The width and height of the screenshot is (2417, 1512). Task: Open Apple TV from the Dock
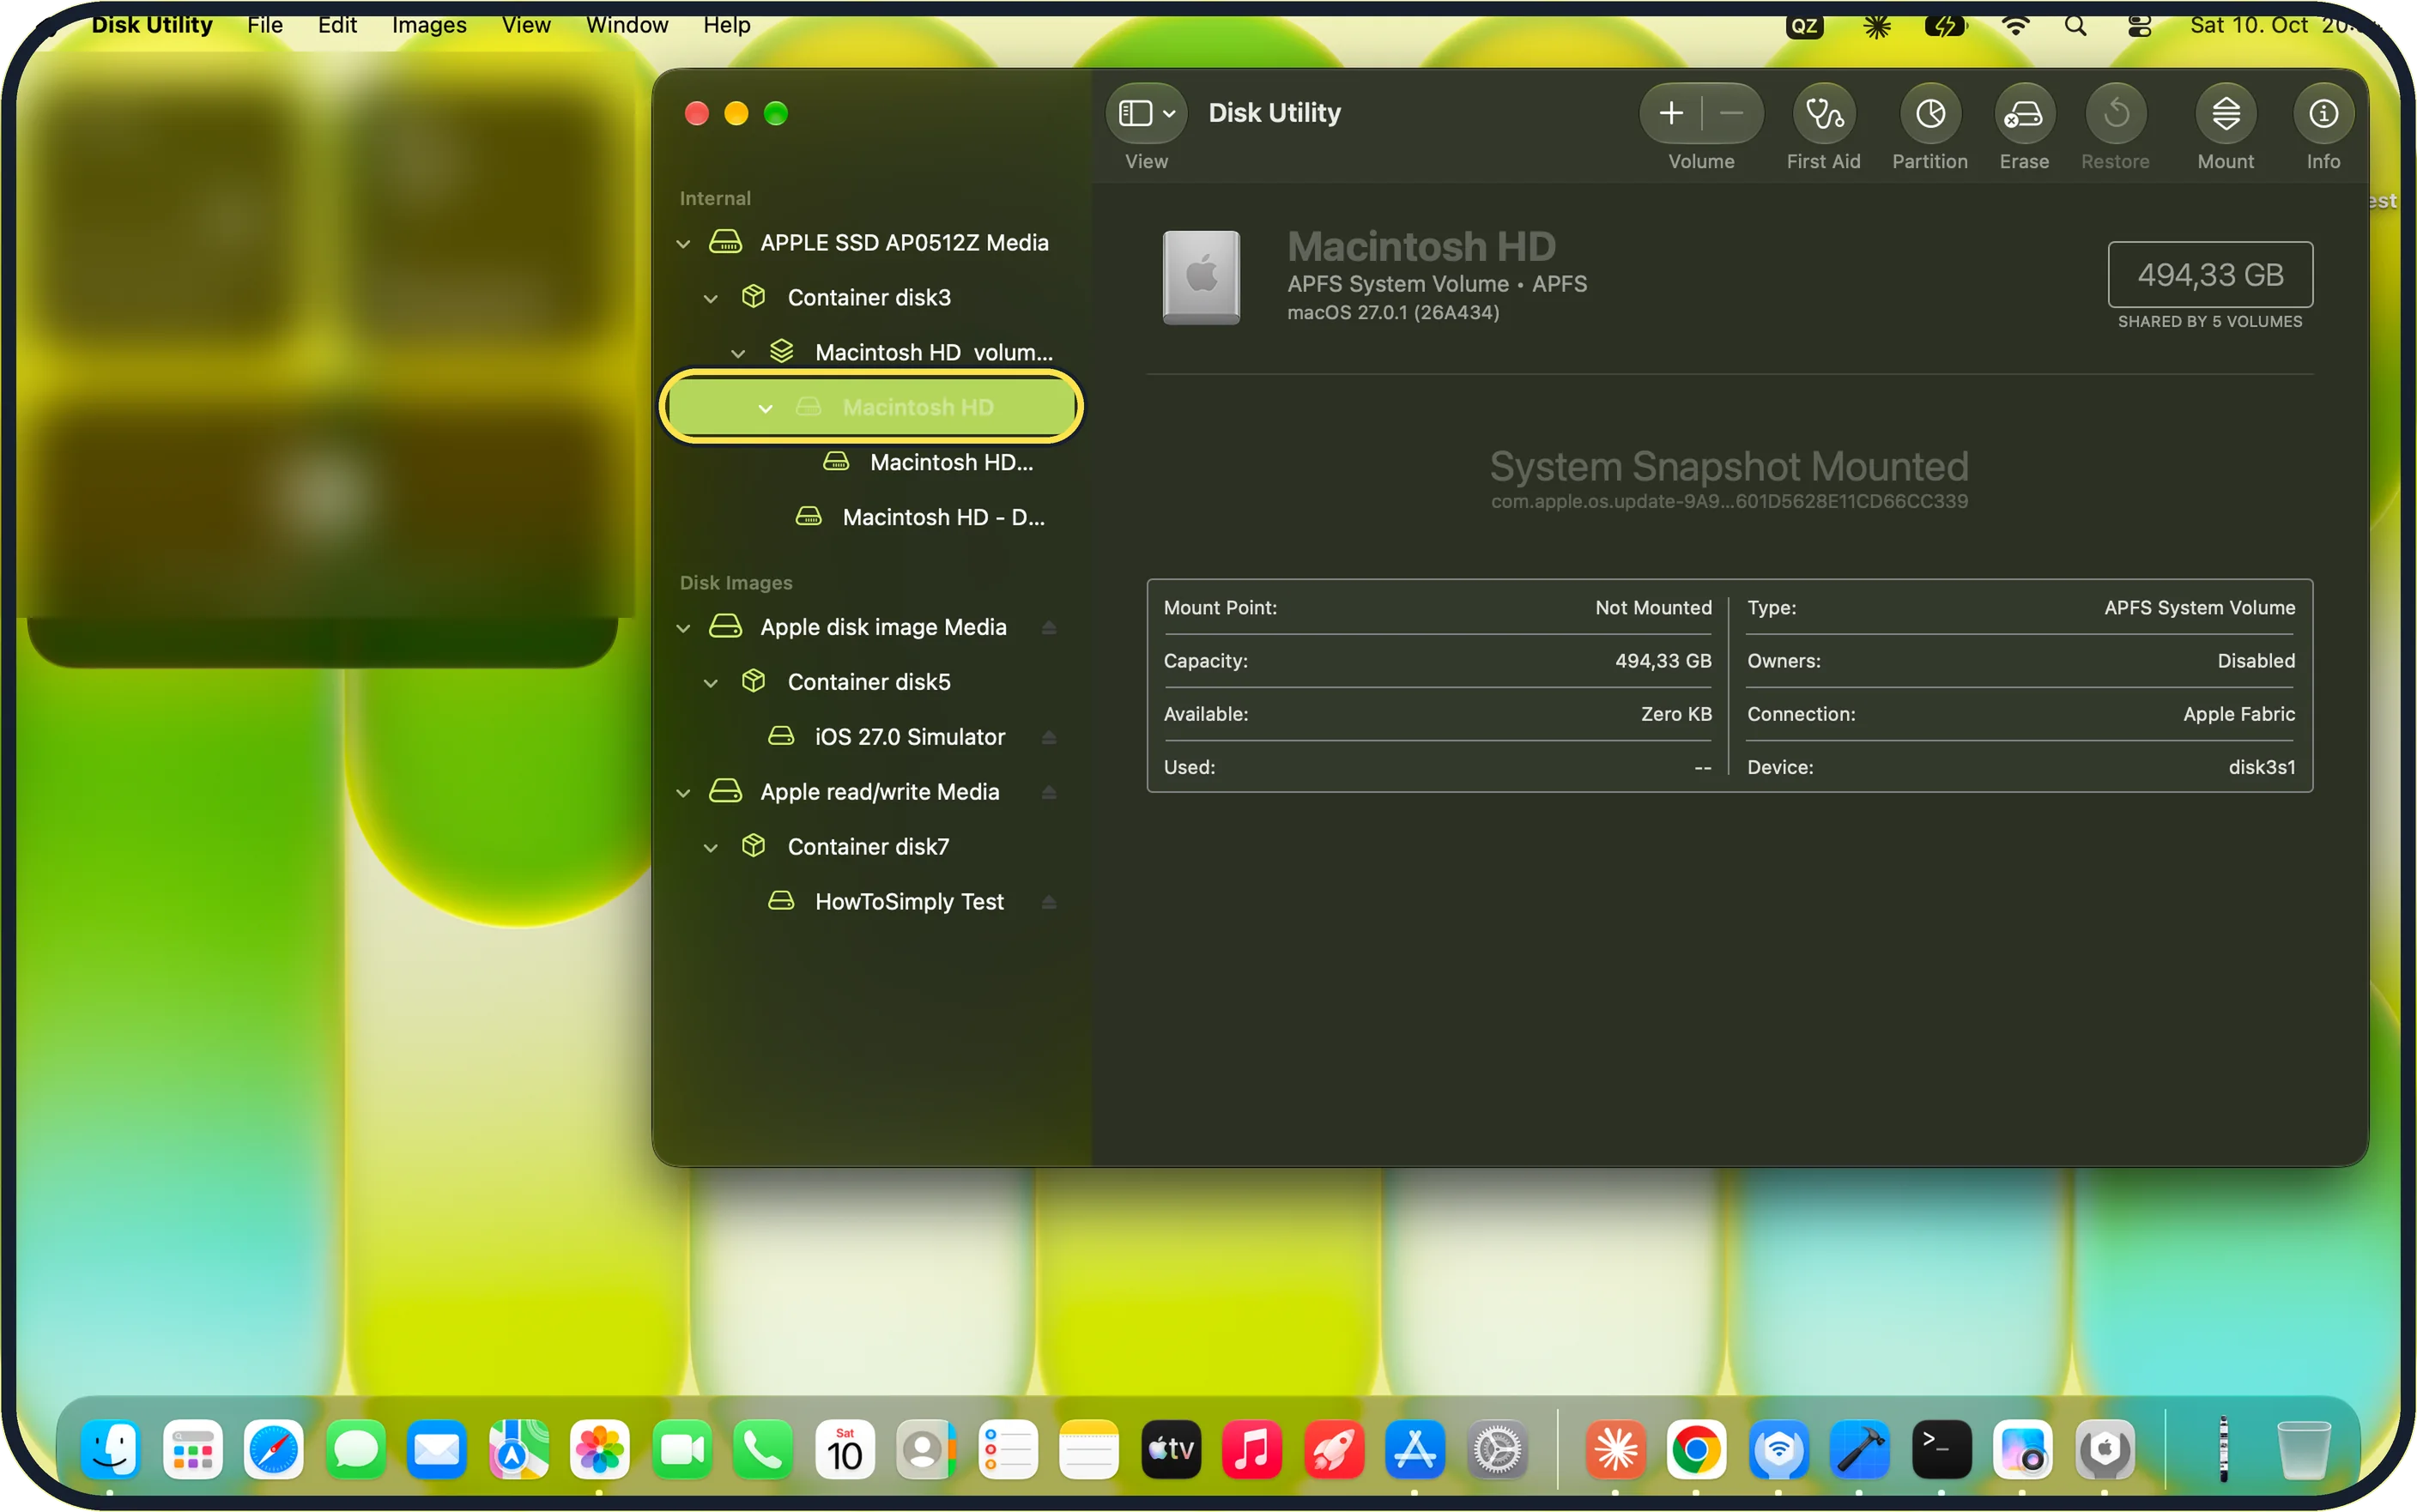pyautogui.click(x=1170, y=1449)
